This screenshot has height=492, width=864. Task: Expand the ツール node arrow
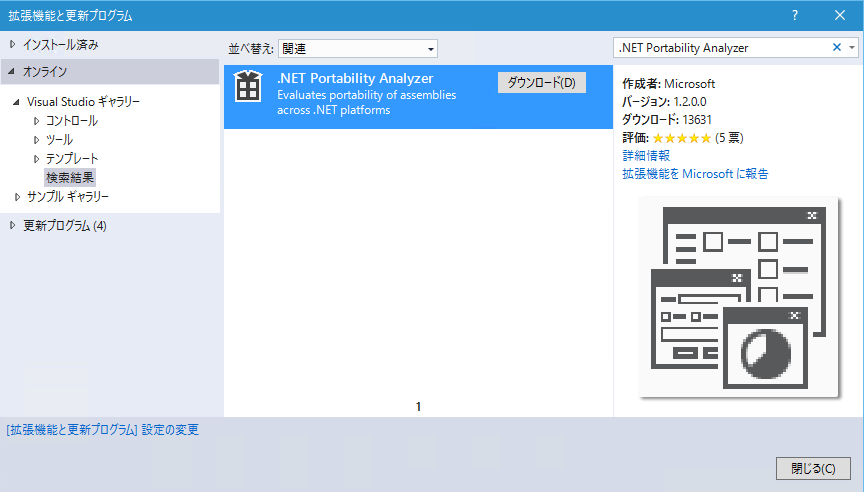36,140
